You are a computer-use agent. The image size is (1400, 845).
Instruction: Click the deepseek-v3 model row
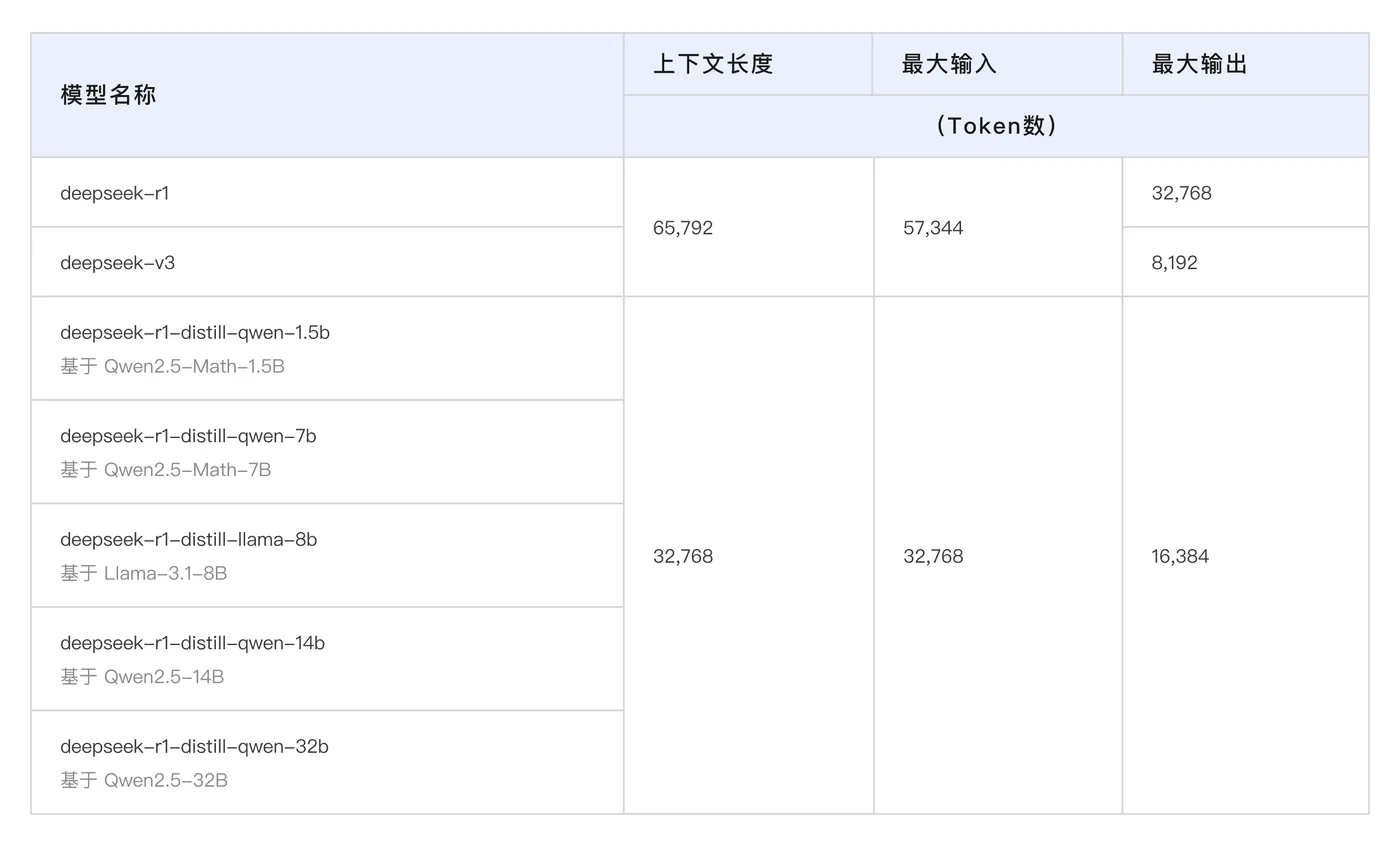[117, 263]
